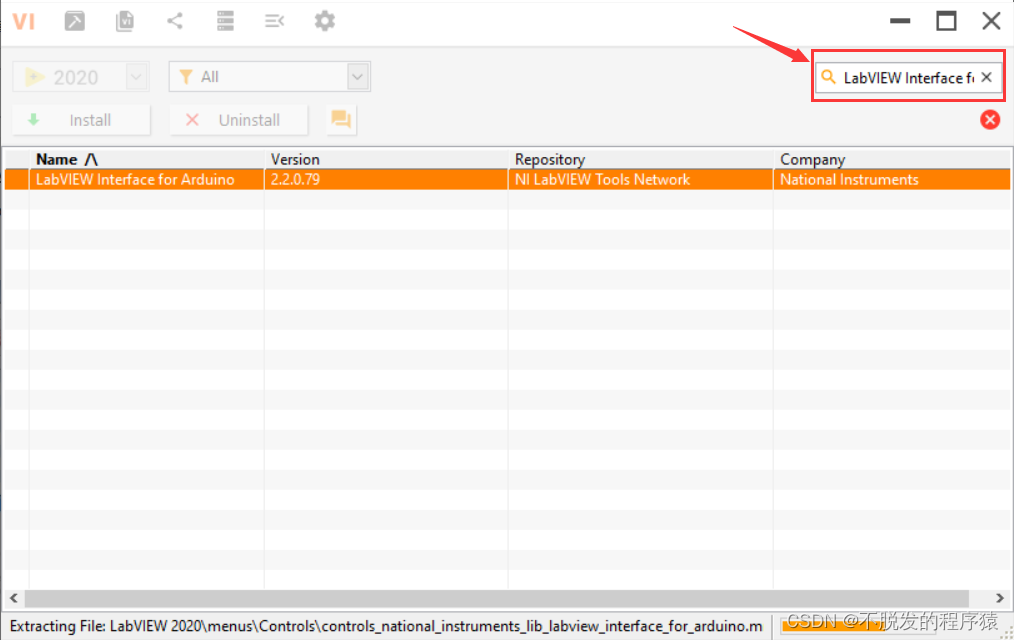Sort the list by the Name column

click(x=147, y=159)
